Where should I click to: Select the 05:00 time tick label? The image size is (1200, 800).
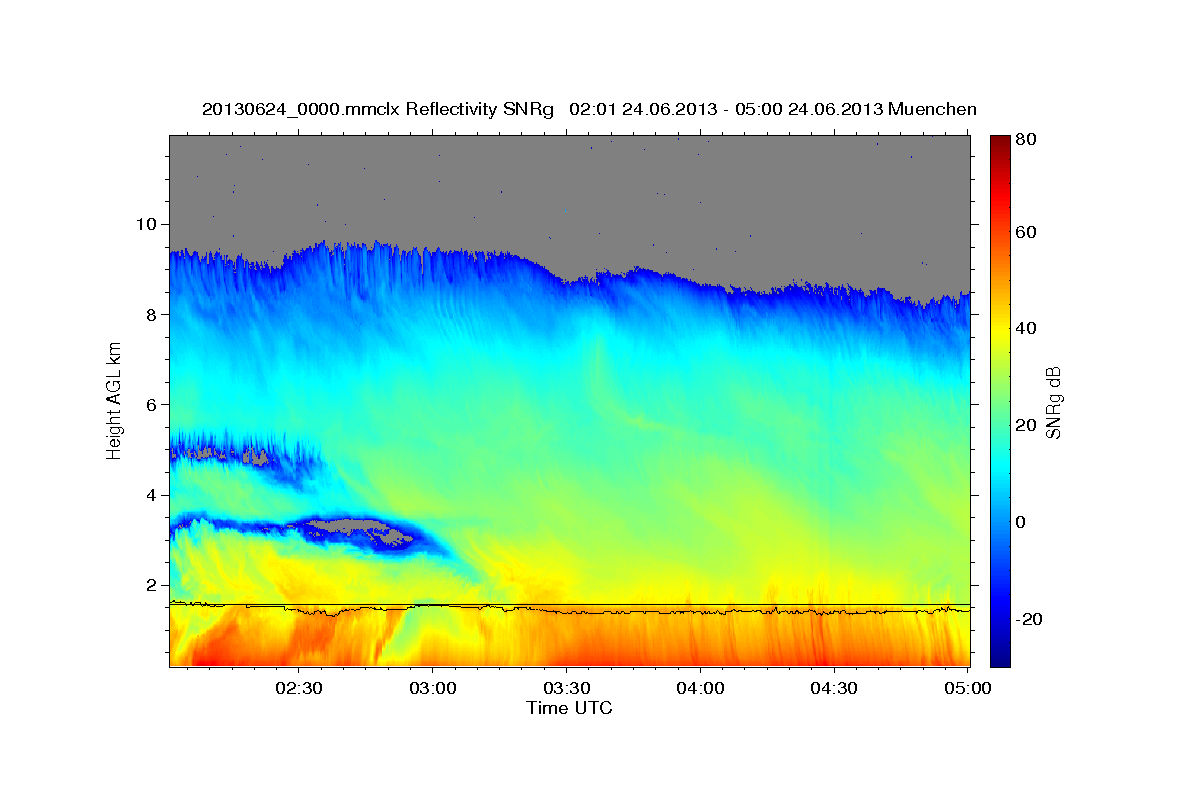(x=967, y=688)
